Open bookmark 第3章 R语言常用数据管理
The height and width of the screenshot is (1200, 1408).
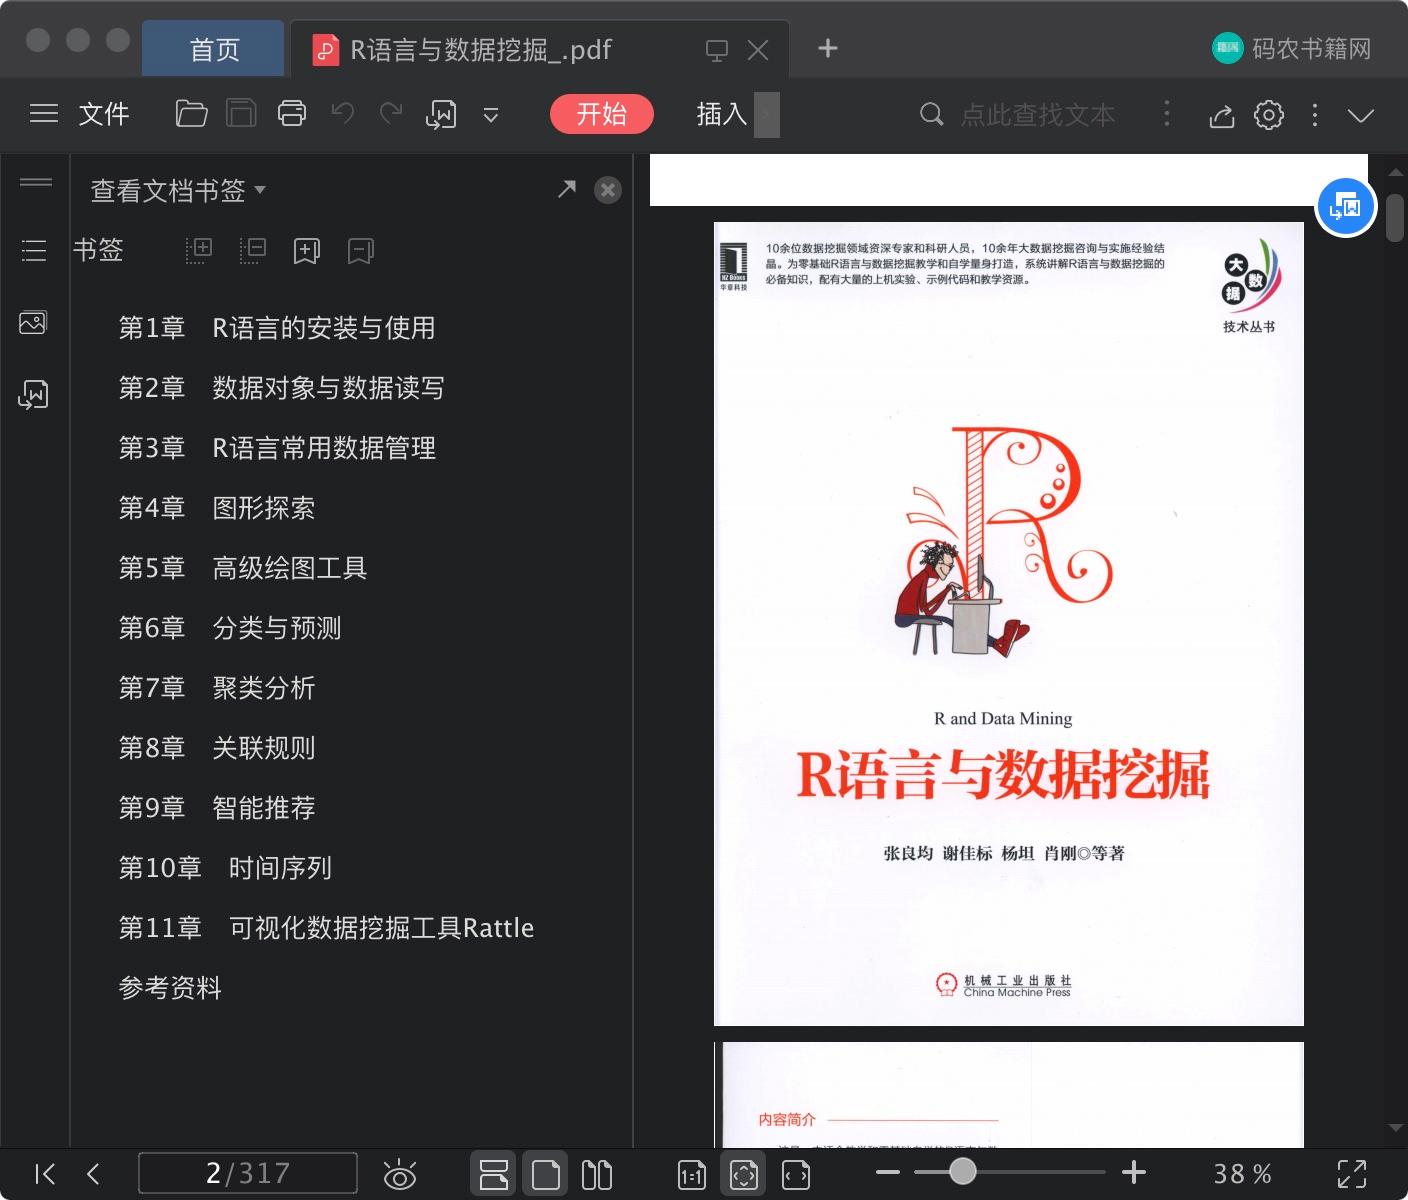[x=277, y=448]
